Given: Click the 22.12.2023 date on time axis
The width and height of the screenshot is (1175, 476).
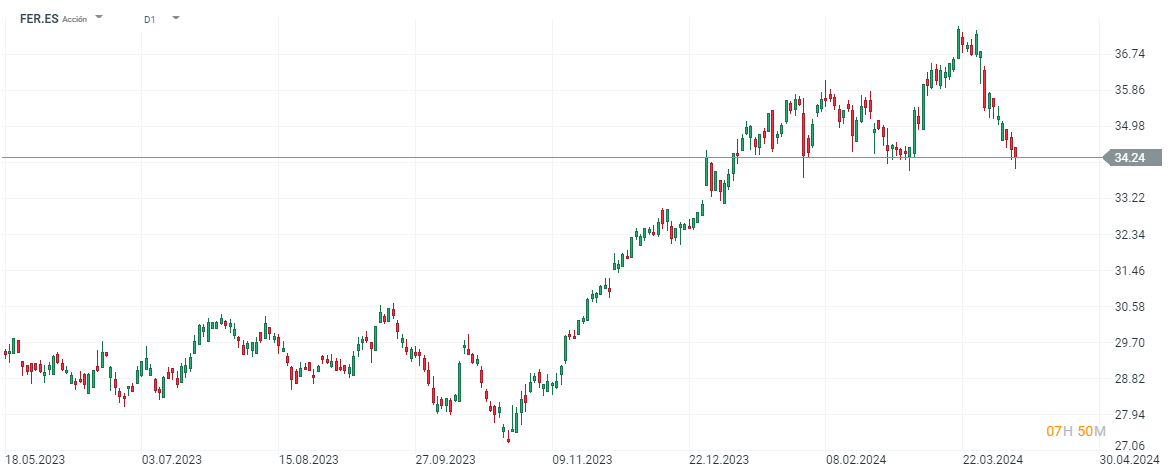Looking at the screenshot, I should pyautogui.click(x=719, y=460).
